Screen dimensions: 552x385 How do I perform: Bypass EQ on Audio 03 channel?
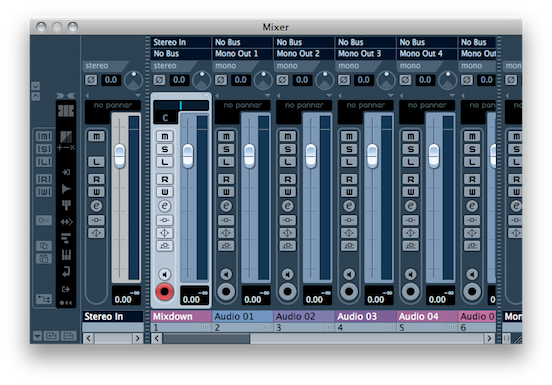pos(349,233)
